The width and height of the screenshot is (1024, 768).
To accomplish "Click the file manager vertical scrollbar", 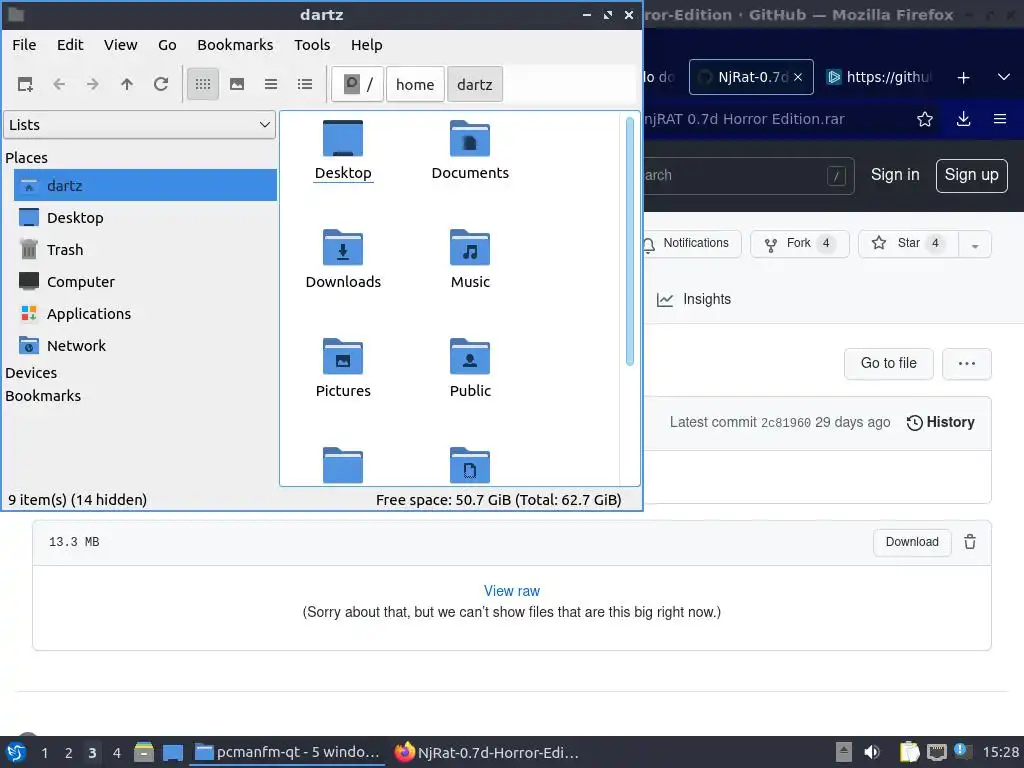I will (630, 241).
